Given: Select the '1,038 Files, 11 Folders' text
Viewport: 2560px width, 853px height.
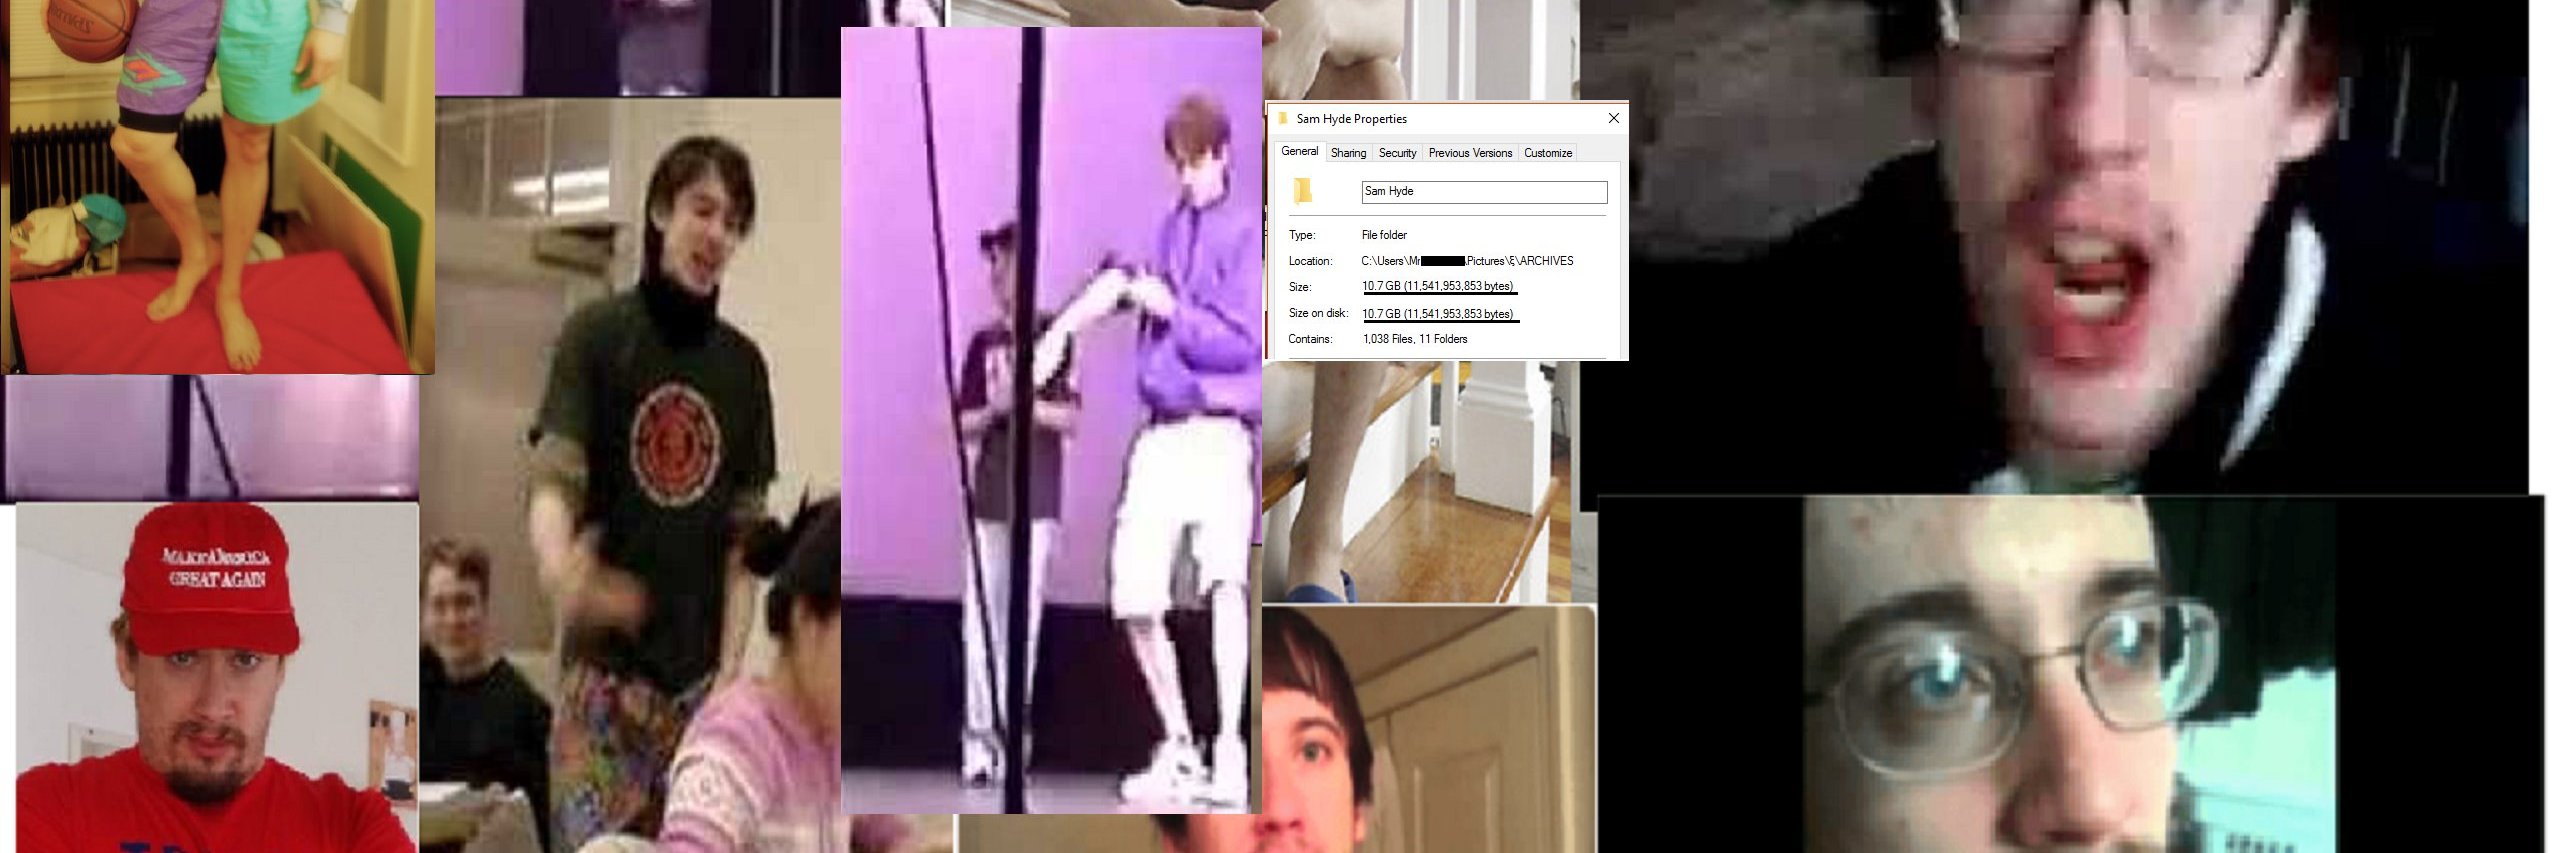Looking at the screenshot, I should click(x=1415, y=339).
